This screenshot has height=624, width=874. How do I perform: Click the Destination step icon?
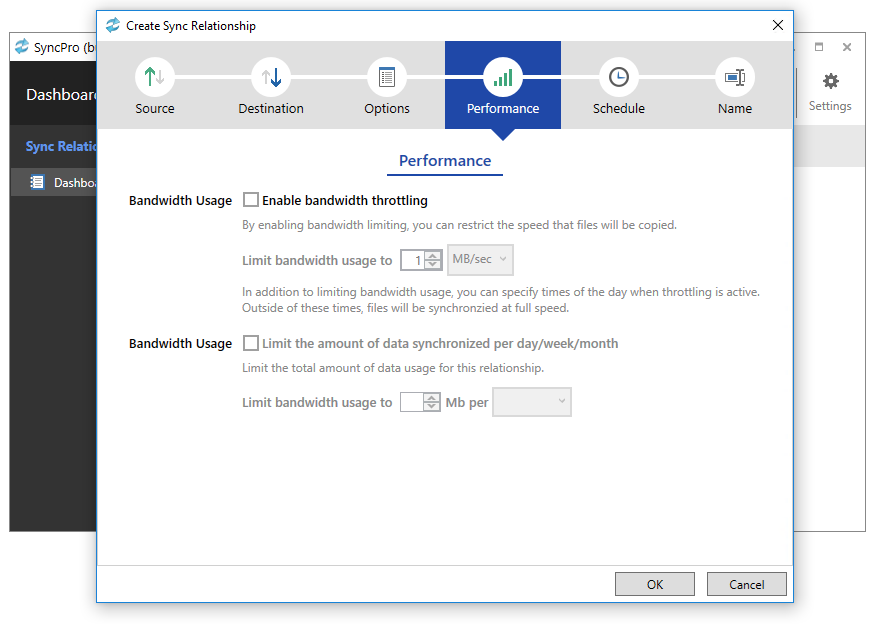pos(271,77)
